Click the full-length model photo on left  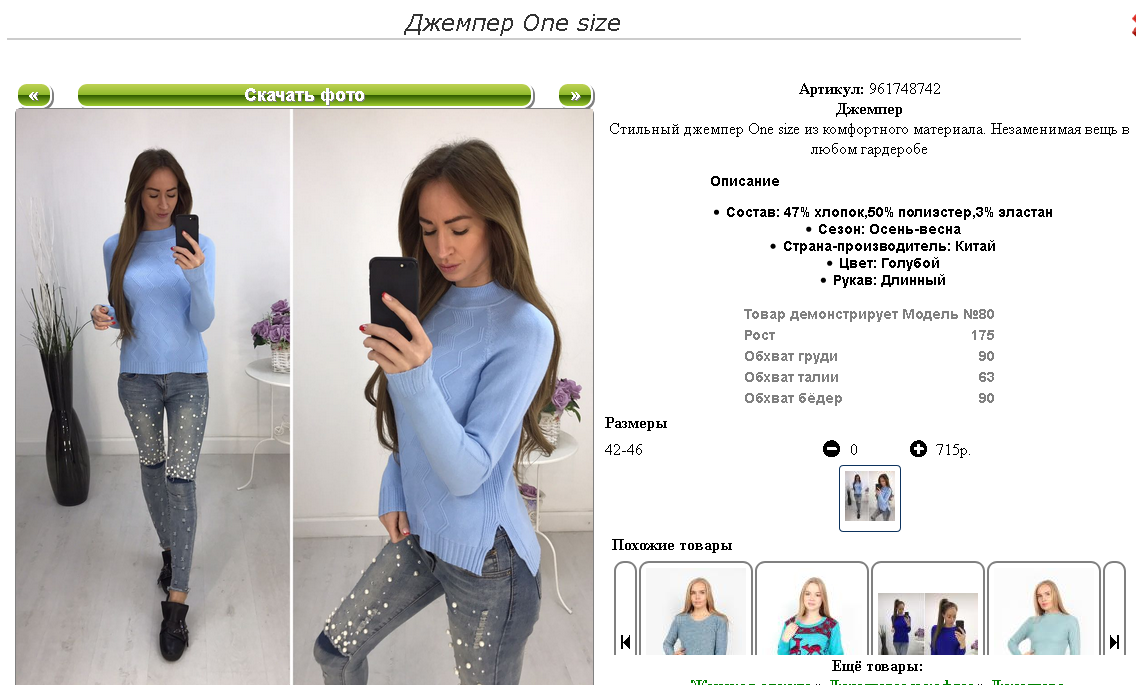tap(153, 397)
